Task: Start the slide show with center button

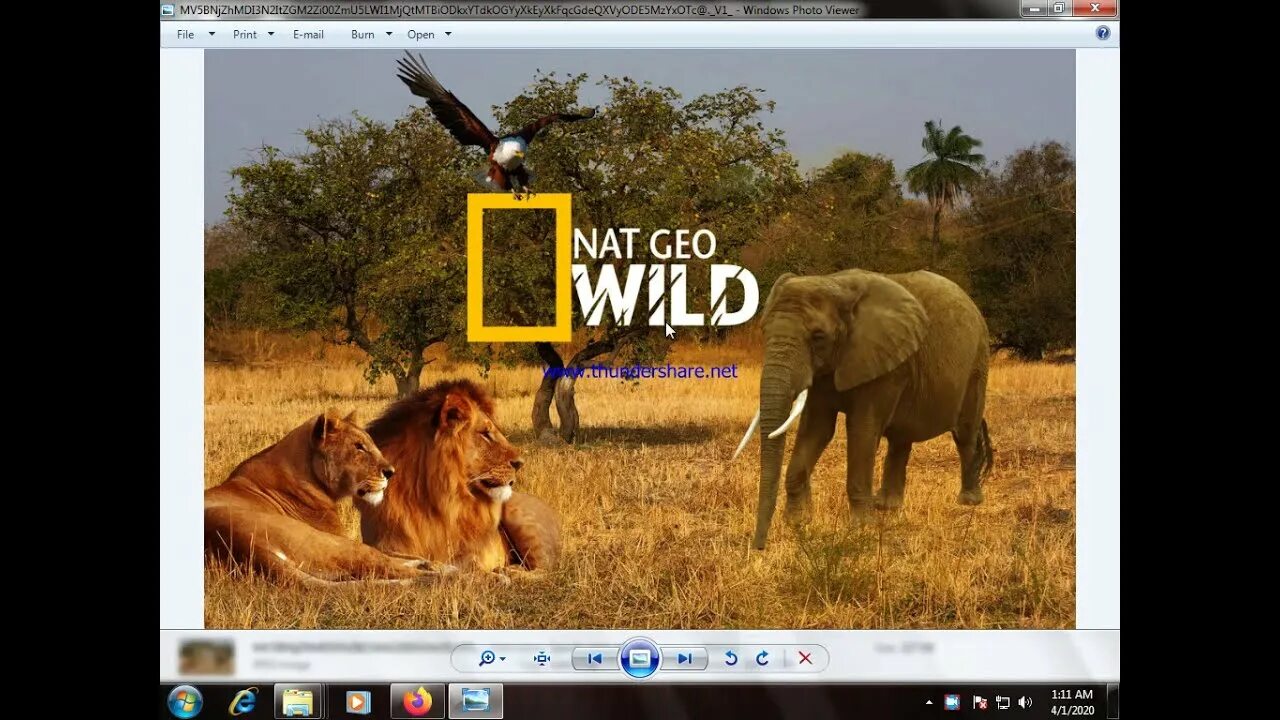Action: pos(640,658)
